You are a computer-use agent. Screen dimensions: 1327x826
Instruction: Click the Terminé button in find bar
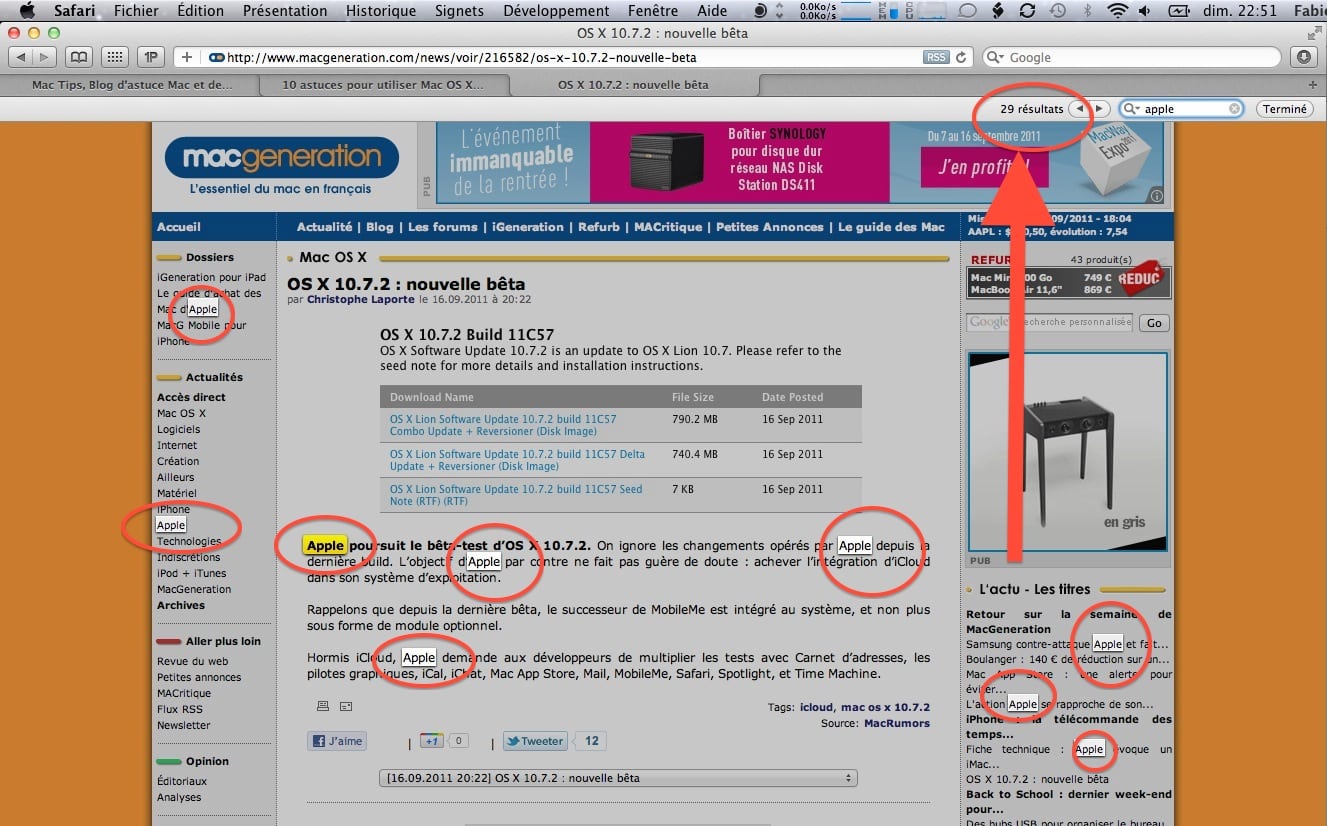[1284, 109]
